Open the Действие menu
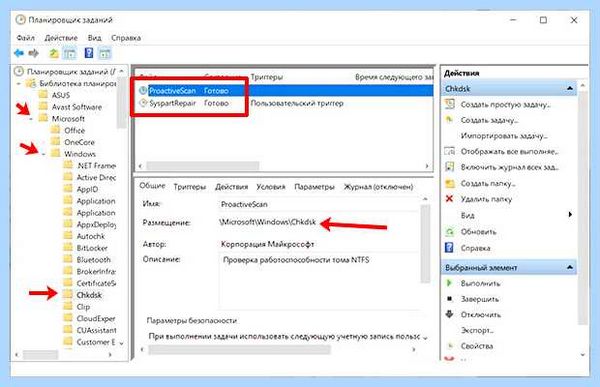This screenshot has width=600, height=387. (x=61, y=38)
